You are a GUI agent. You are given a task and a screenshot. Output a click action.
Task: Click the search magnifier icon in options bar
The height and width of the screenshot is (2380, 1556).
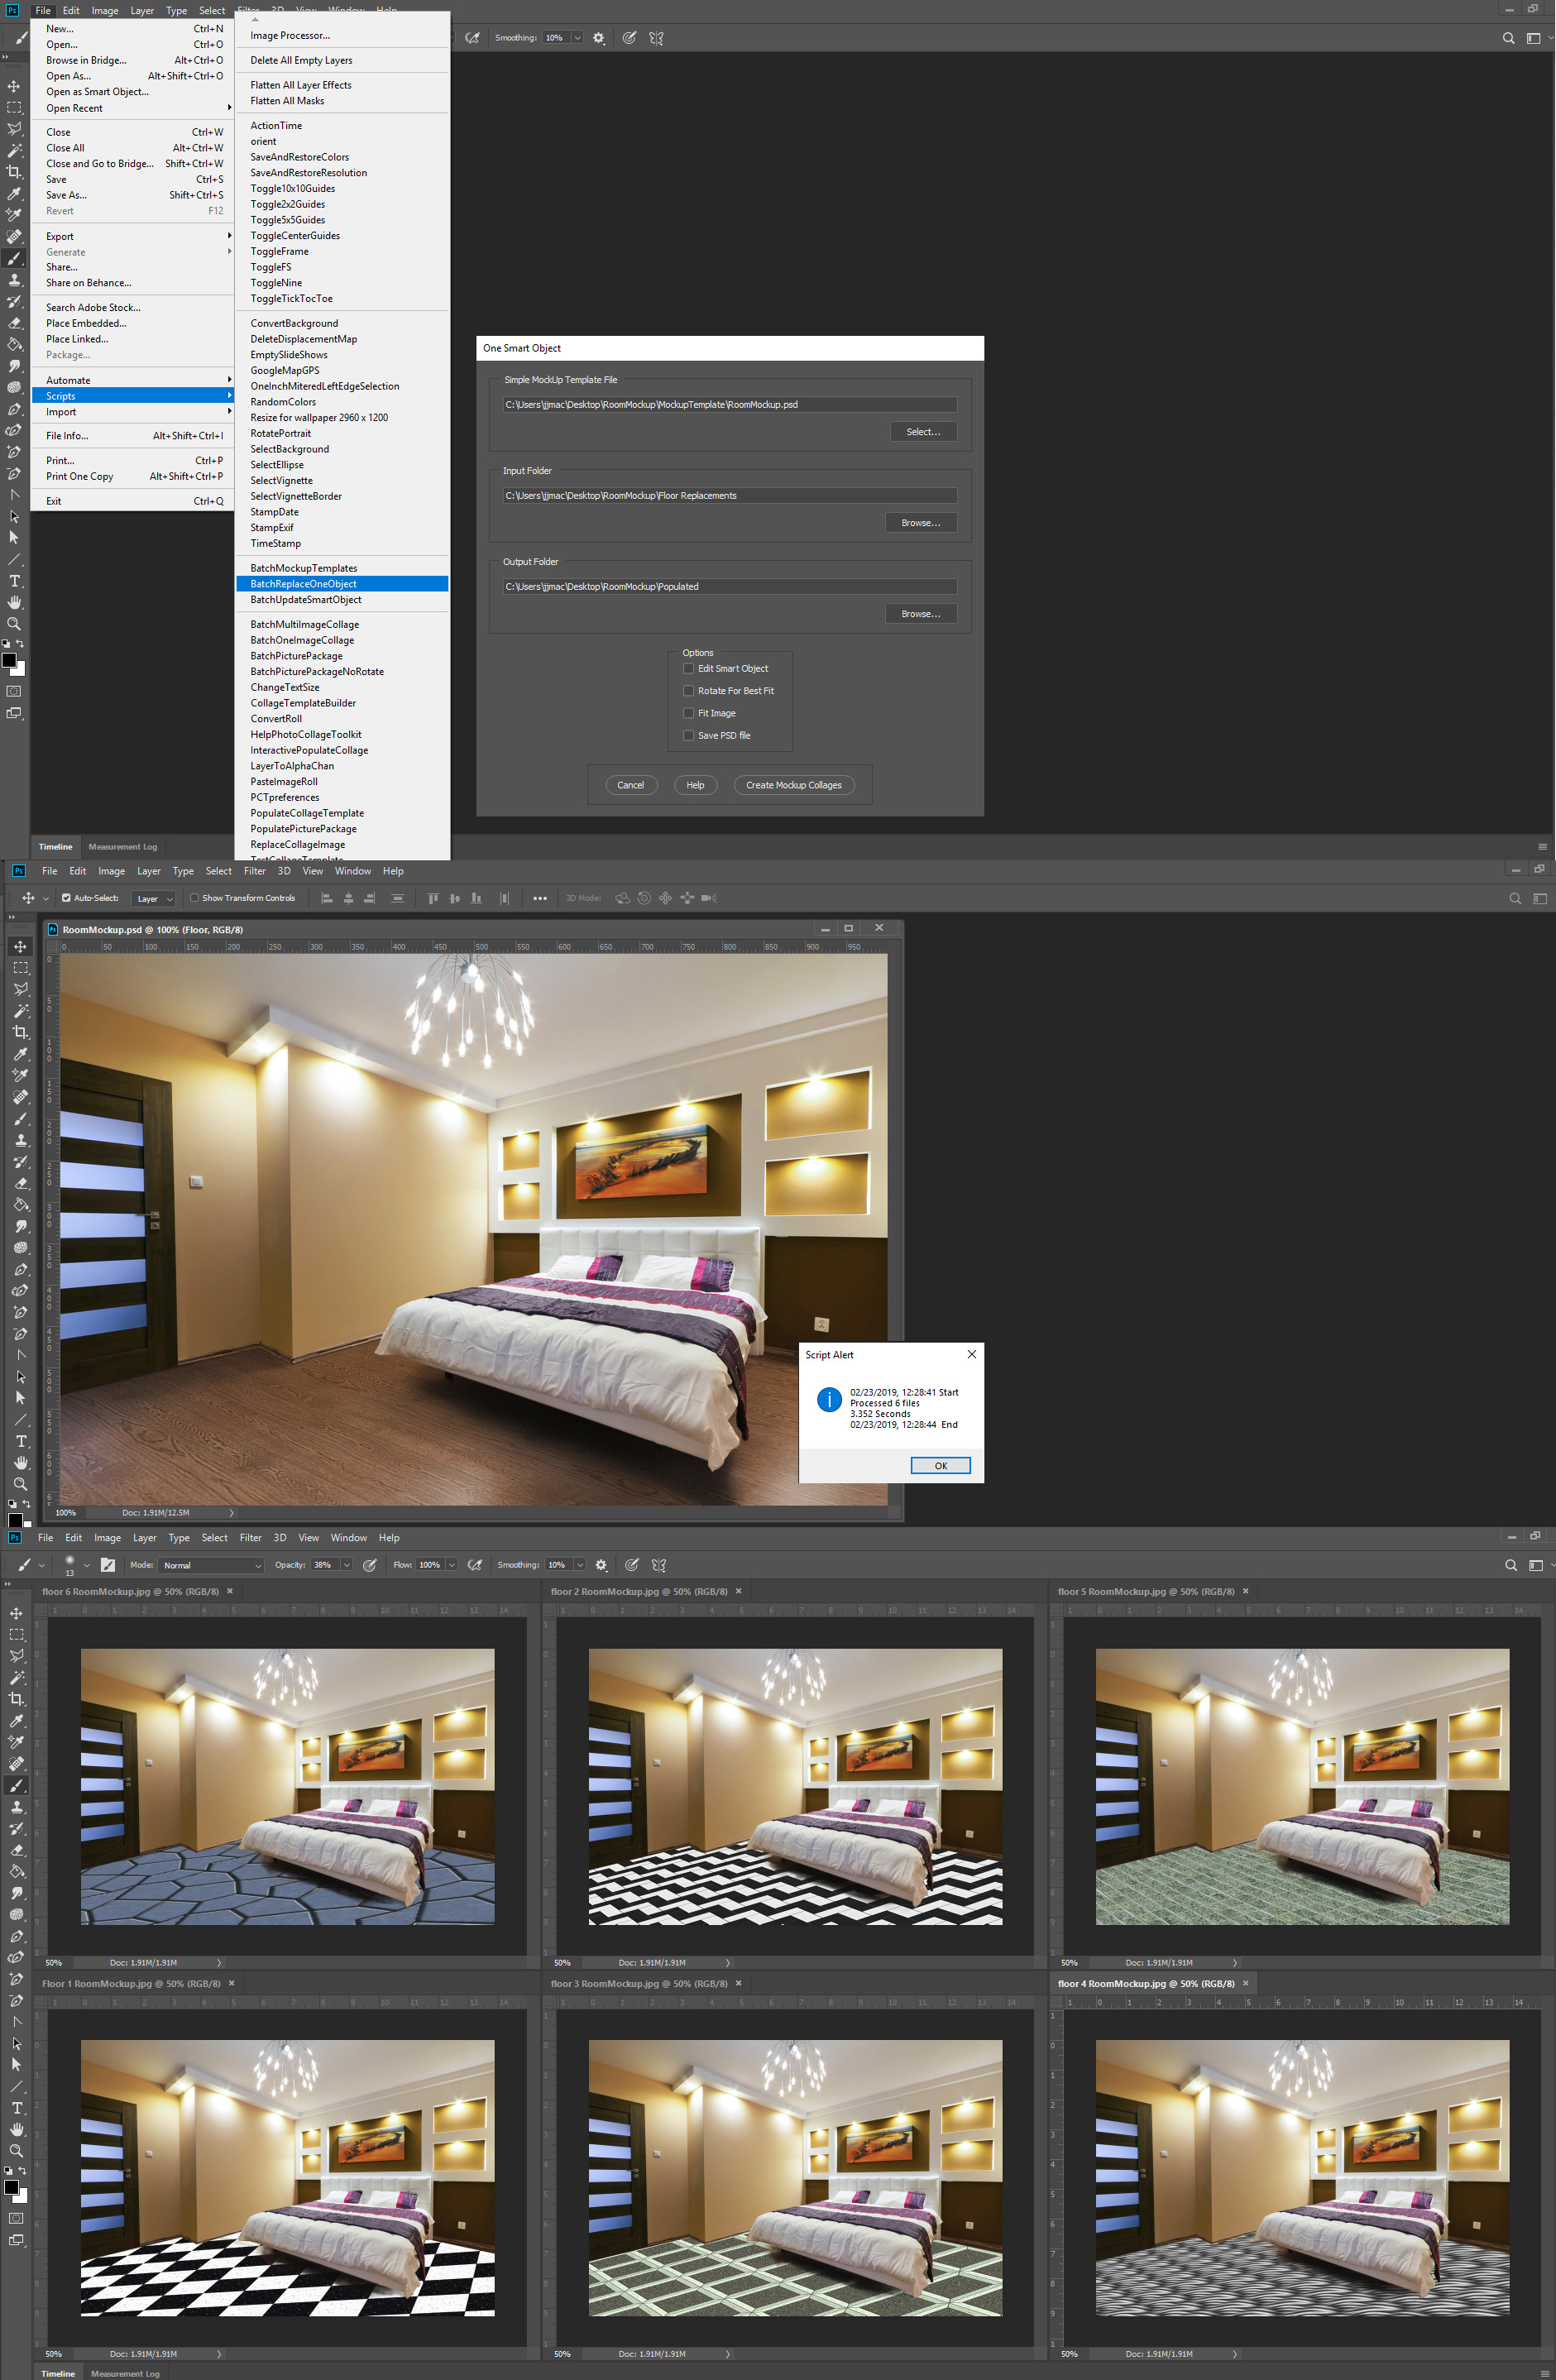click(1508, 38)
